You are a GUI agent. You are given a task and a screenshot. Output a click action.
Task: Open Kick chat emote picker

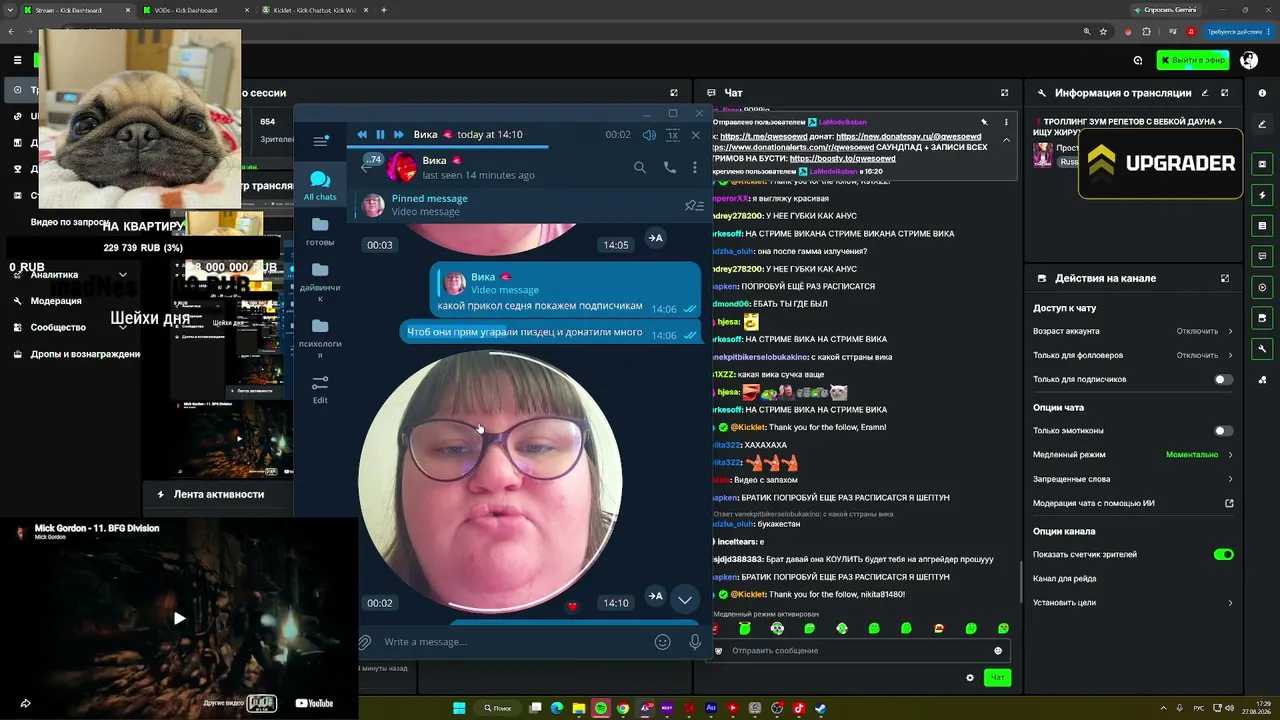pos(998,651)
